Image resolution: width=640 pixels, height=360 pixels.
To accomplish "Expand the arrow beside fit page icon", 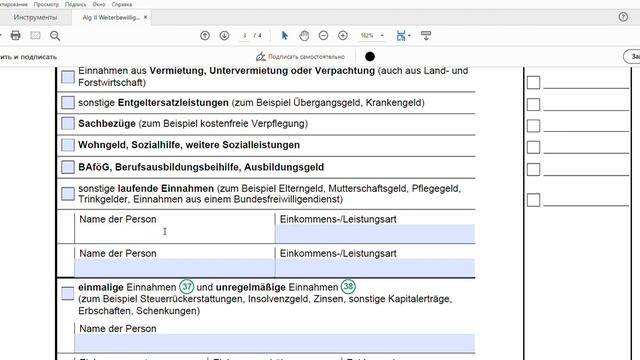I will pos(409,36).
